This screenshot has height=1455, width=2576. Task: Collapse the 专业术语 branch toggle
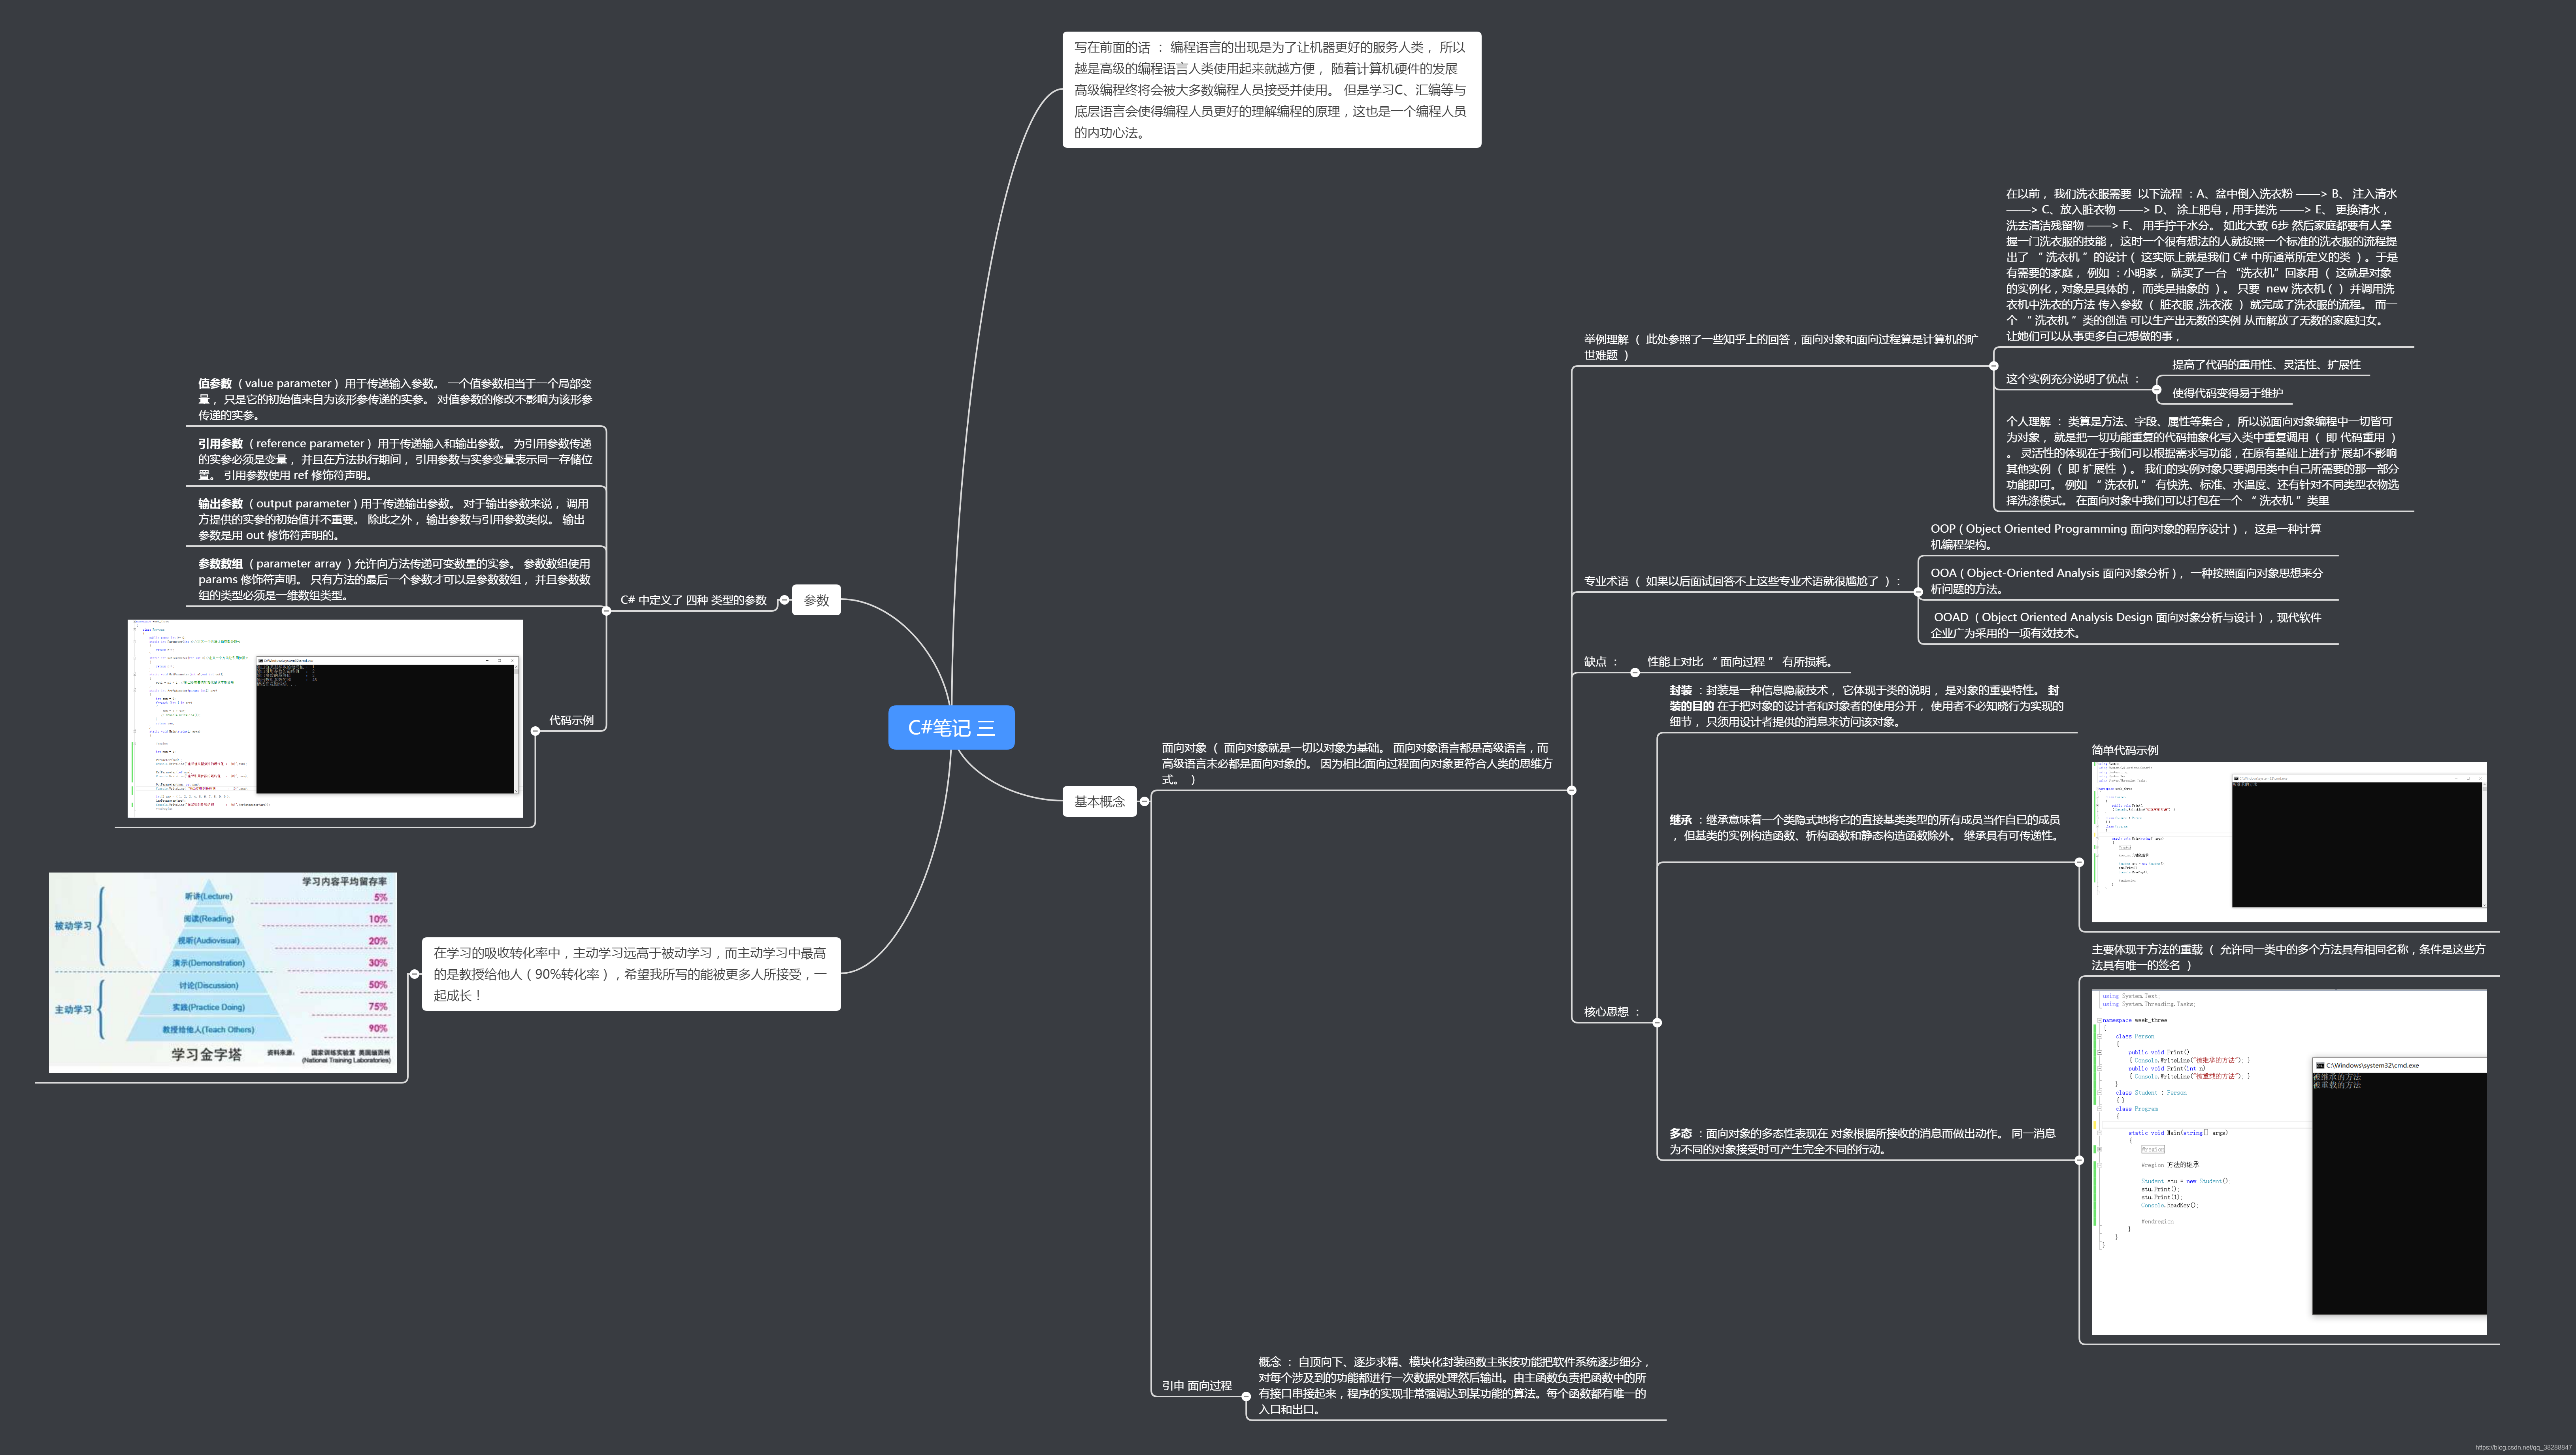[x=1918, y=592]
